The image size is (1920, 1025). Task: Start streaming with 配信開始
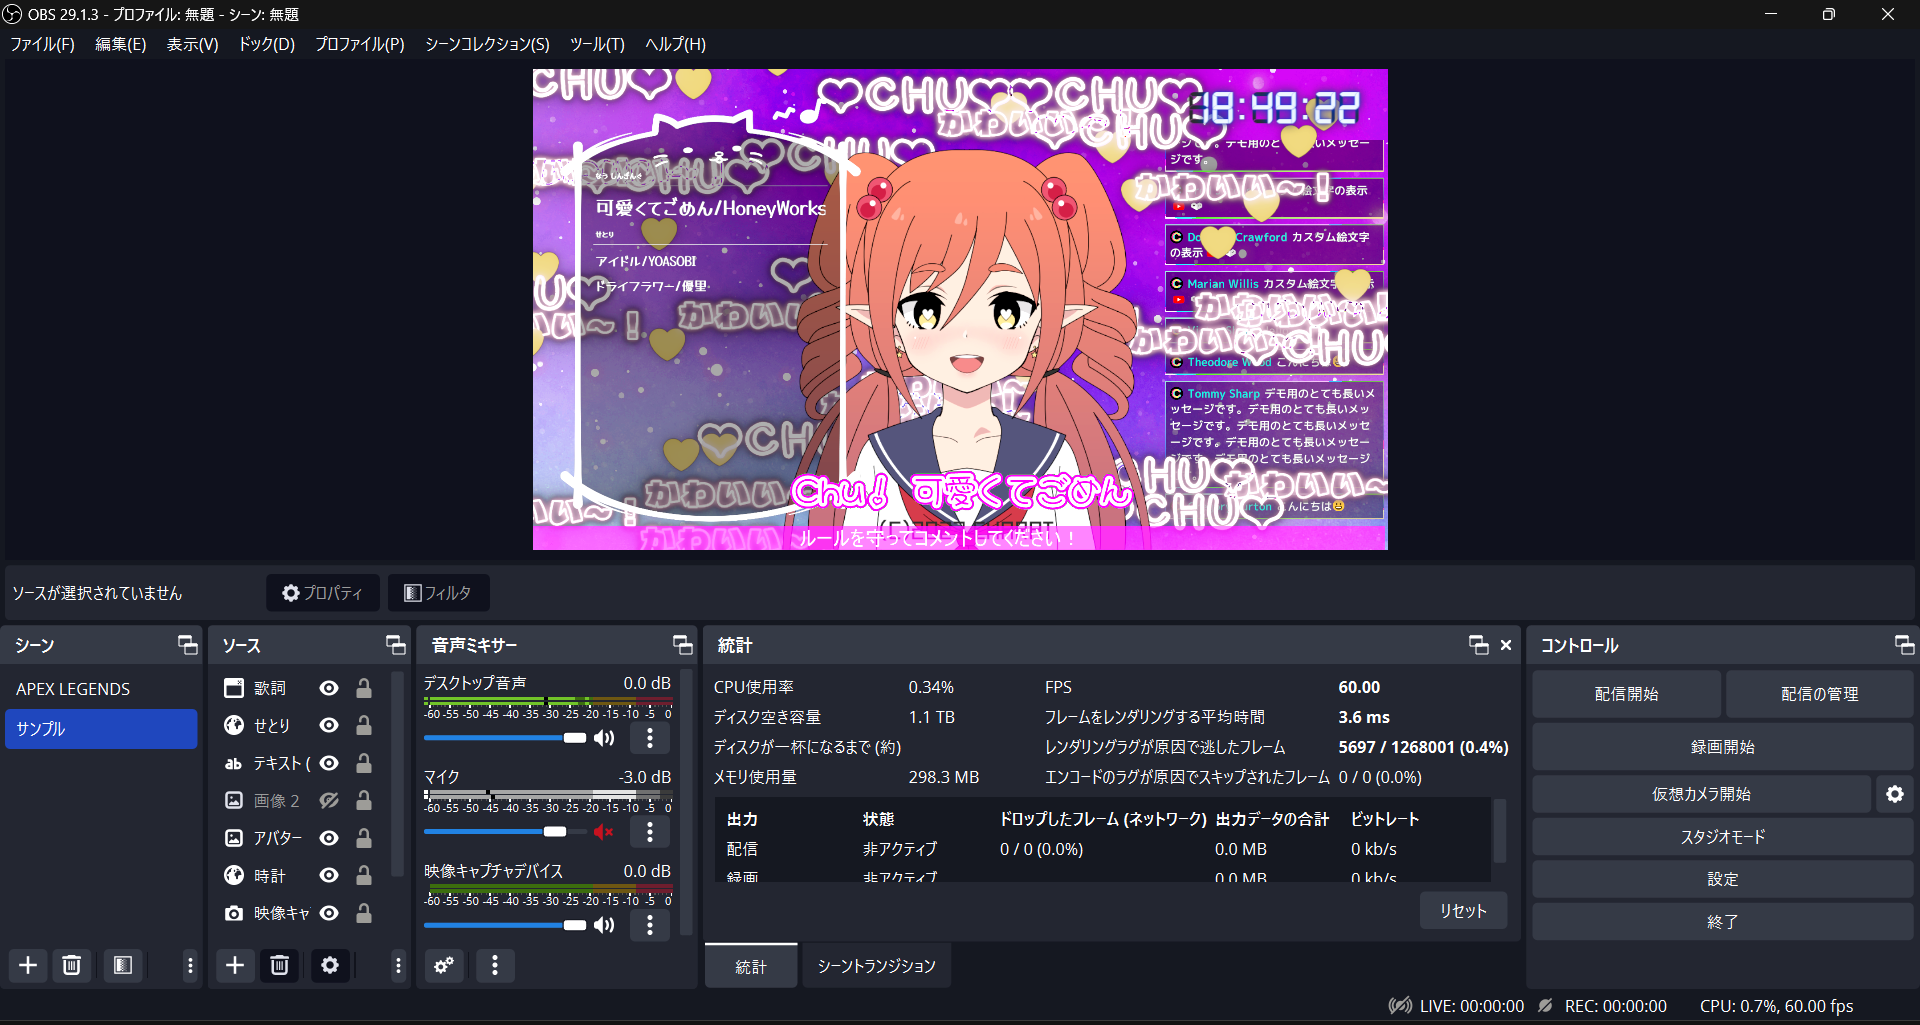[1625, 693]
